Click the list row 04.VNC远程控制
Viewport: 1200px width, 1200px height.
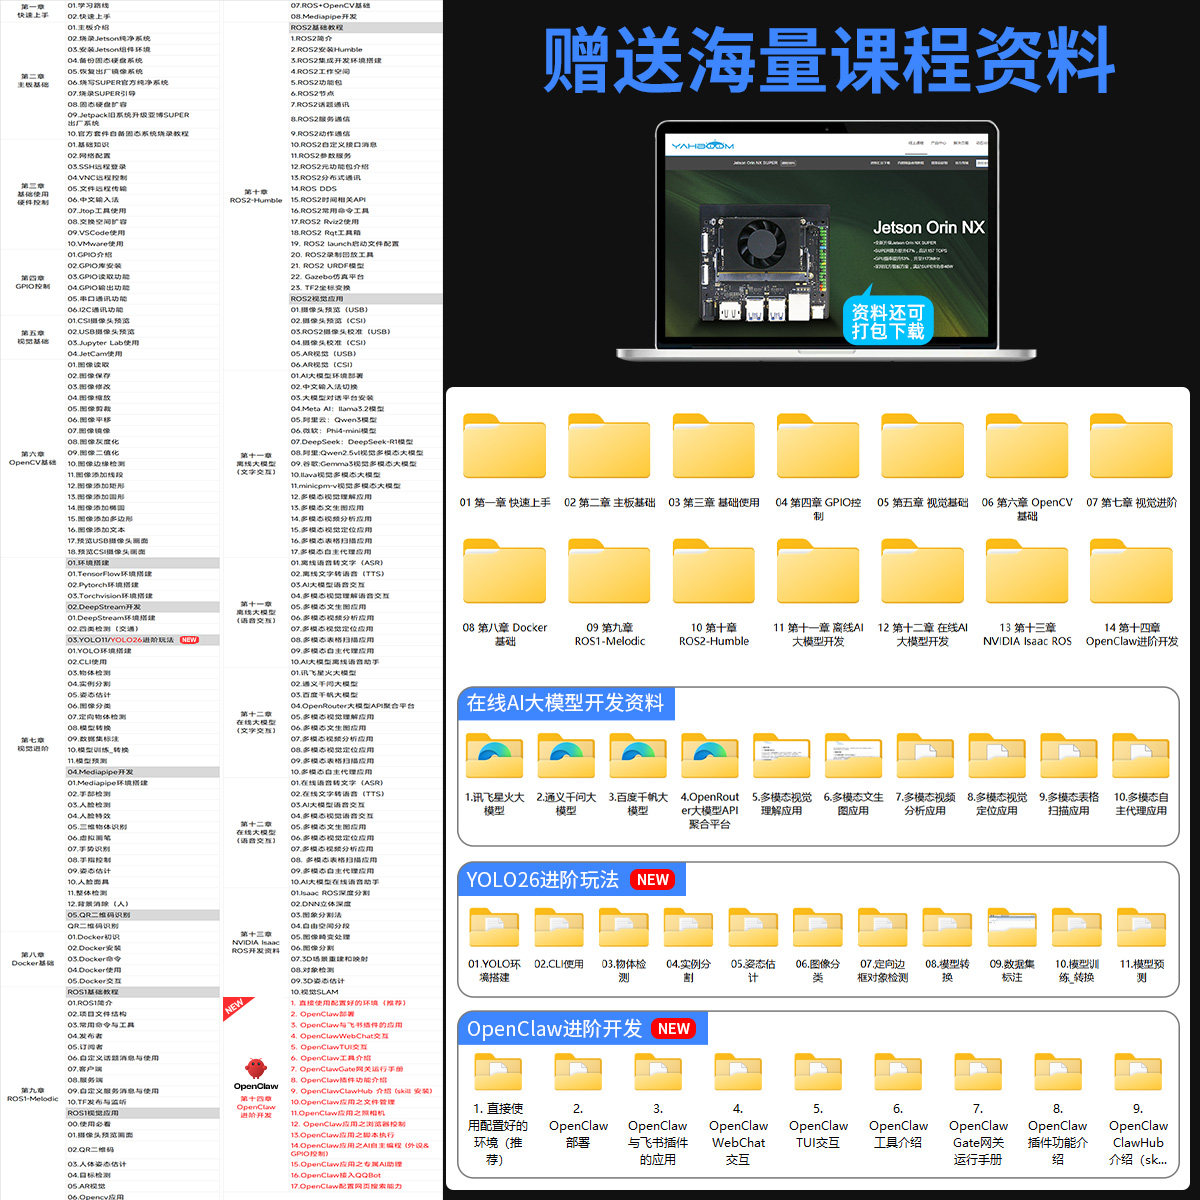[97, 178]
